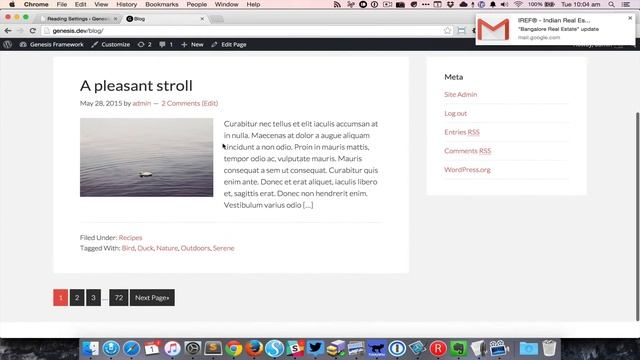
Task: Open Genesis Framework in admin bar
Action: point(51,44)
